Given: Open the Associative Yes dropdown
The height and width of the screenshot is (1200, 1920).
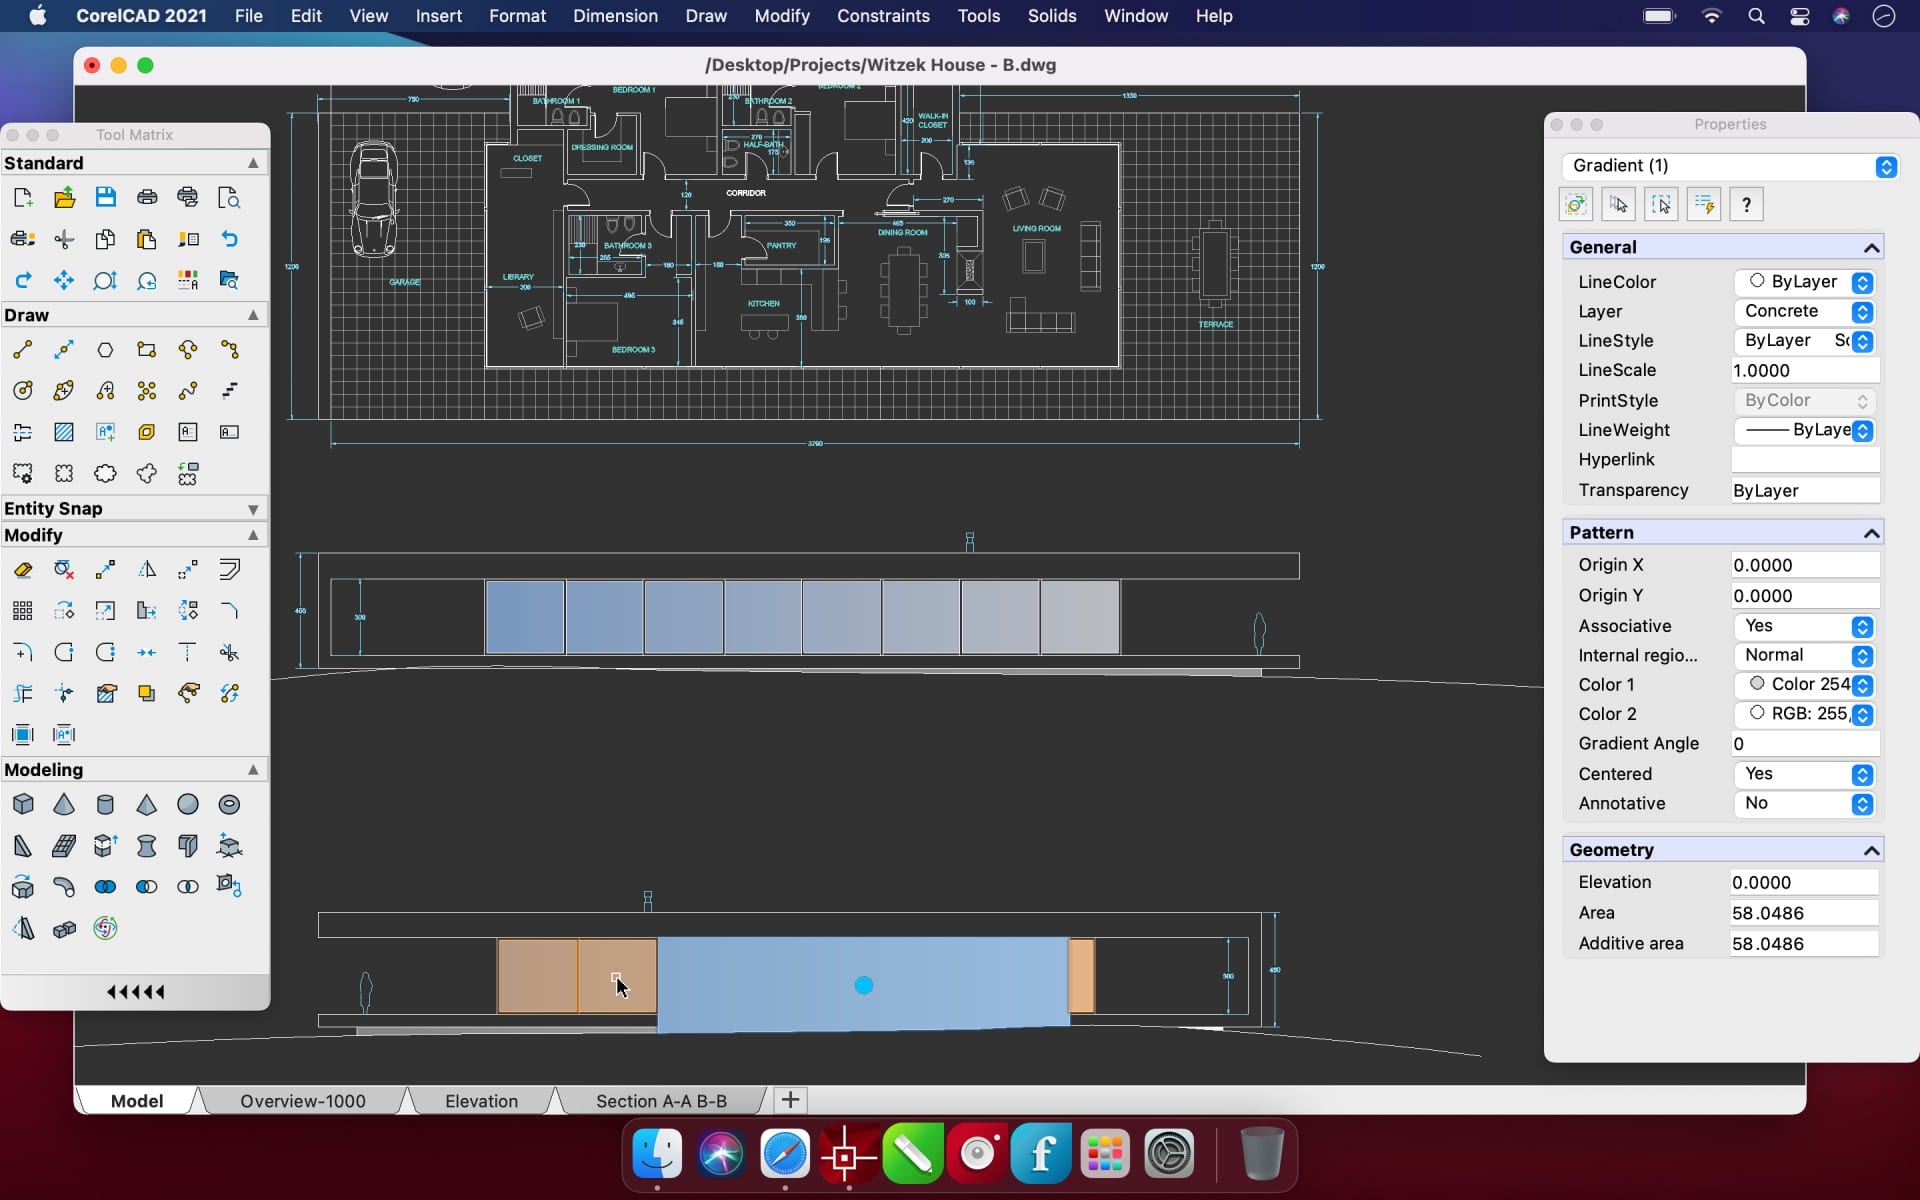Looking at the screenshot, I should click(1805, 626).
